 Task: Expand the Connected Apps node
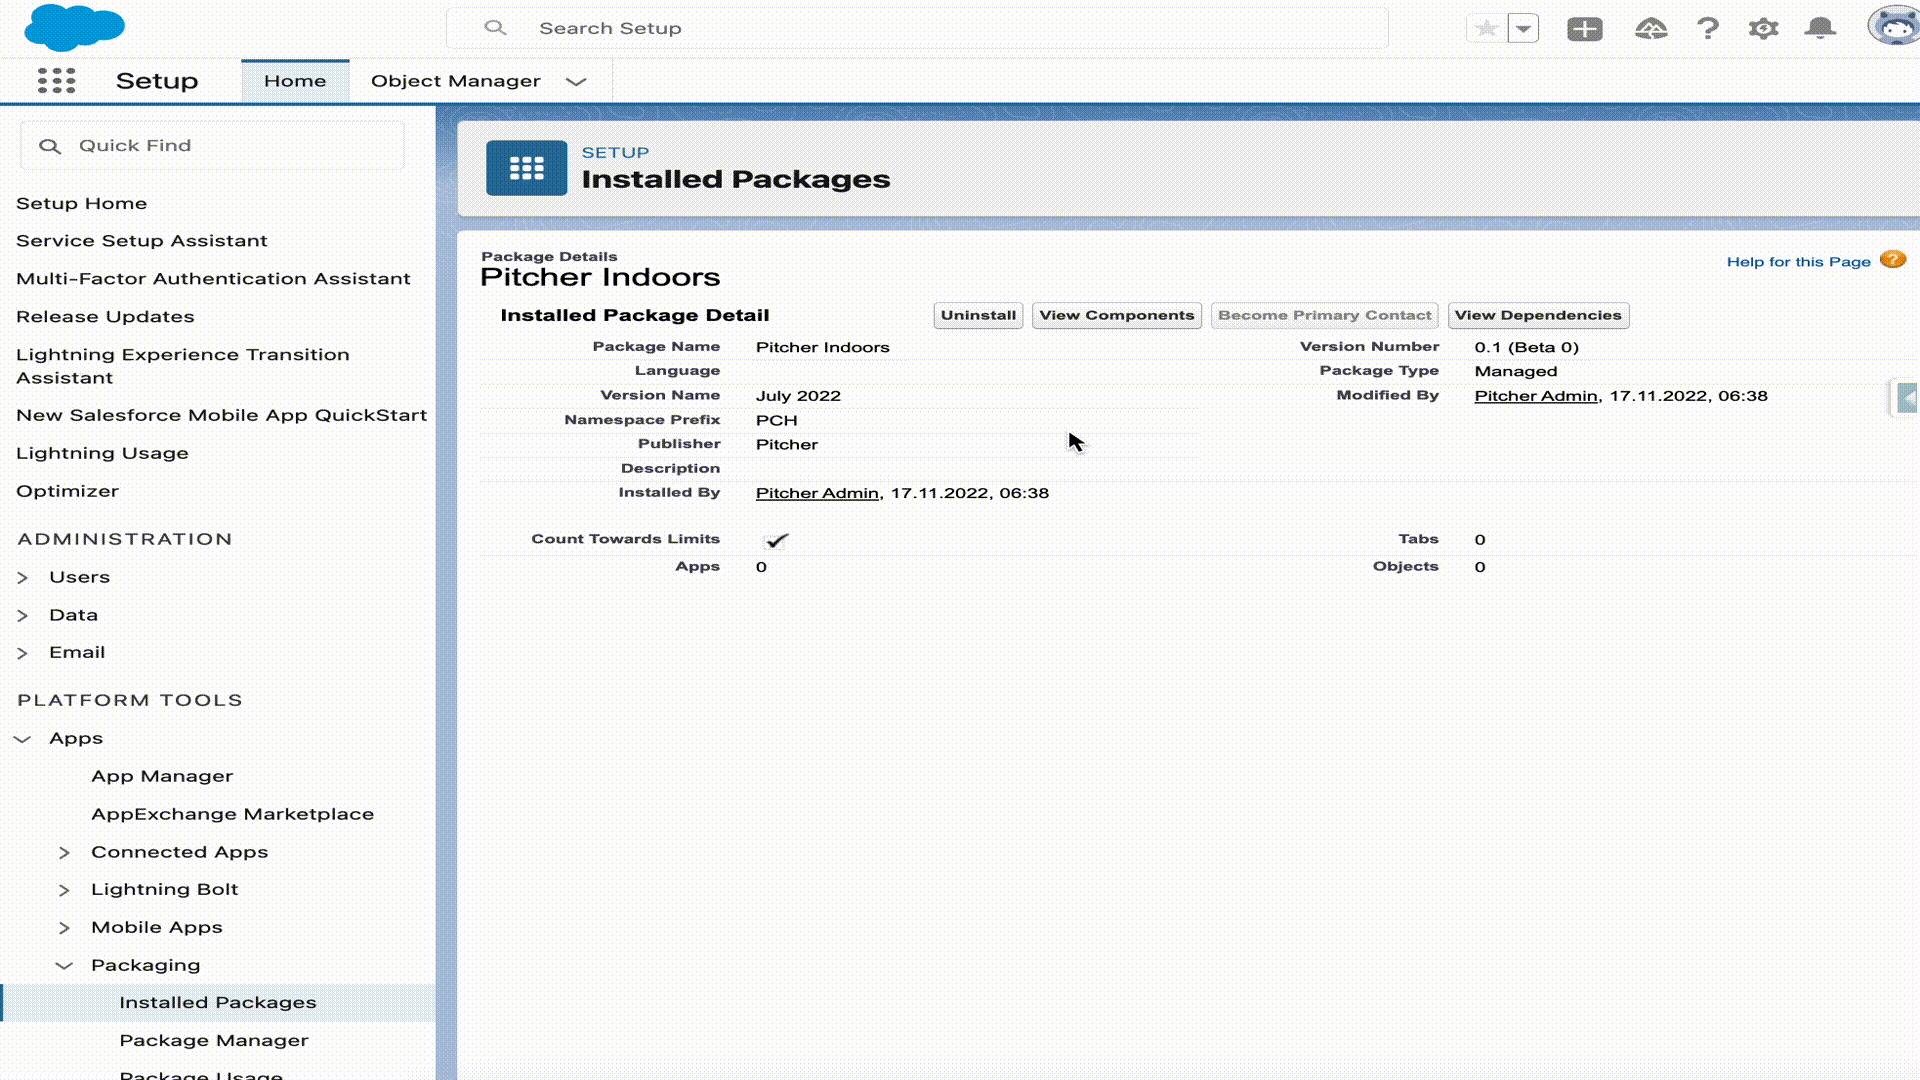[x=64, y=853]
